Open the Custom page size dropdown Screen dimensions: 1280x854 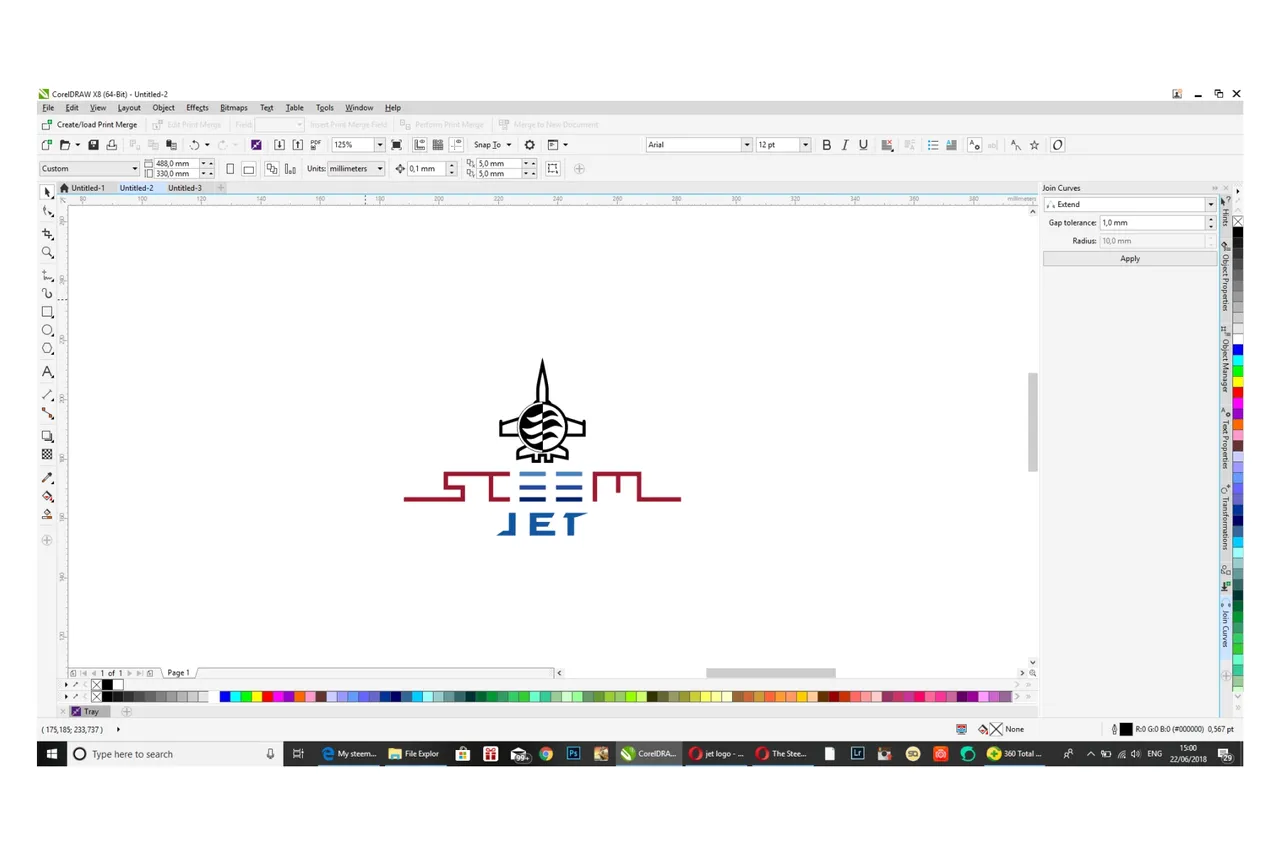[135, 169]
